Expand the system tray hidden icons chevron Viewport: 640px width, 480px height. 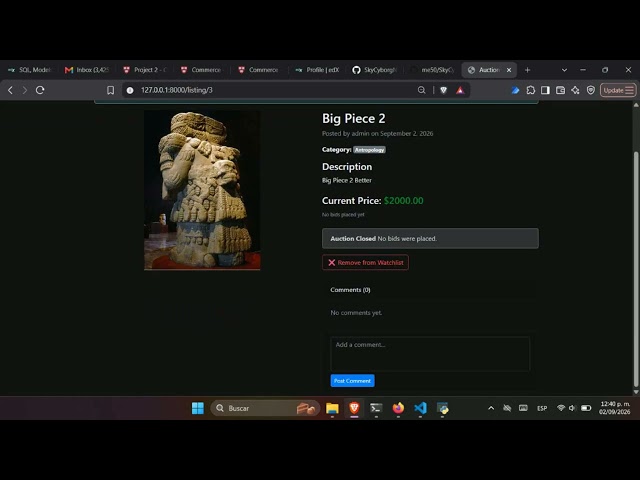(x=491, y=408)
